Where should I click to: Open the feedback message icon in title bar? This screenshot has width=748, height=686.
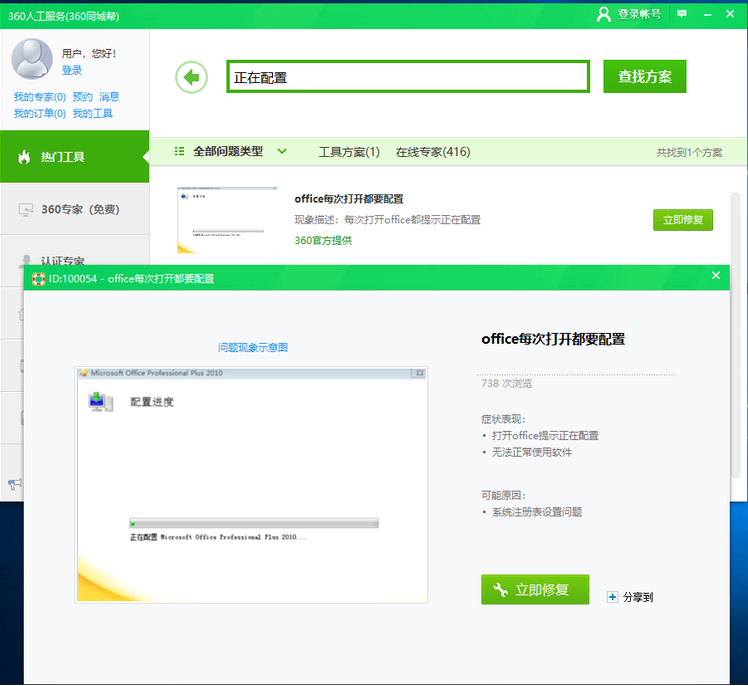pos(682,14)
